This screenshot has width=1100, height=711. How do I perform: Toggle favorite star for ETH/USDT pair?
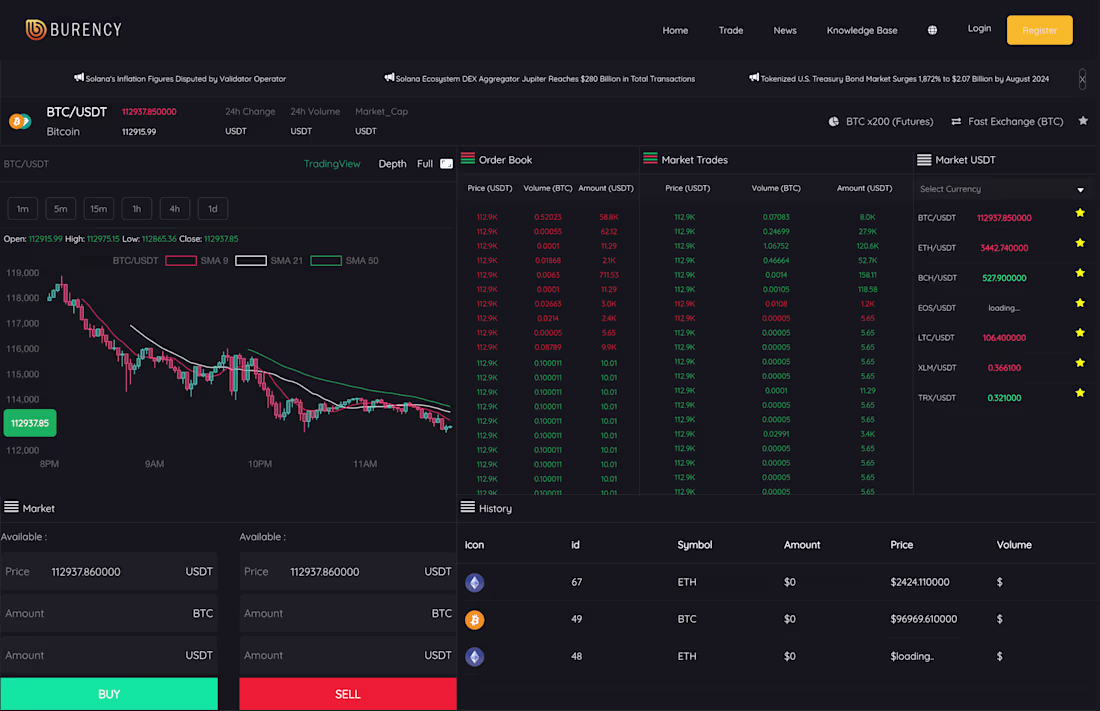click(1079, 243)
